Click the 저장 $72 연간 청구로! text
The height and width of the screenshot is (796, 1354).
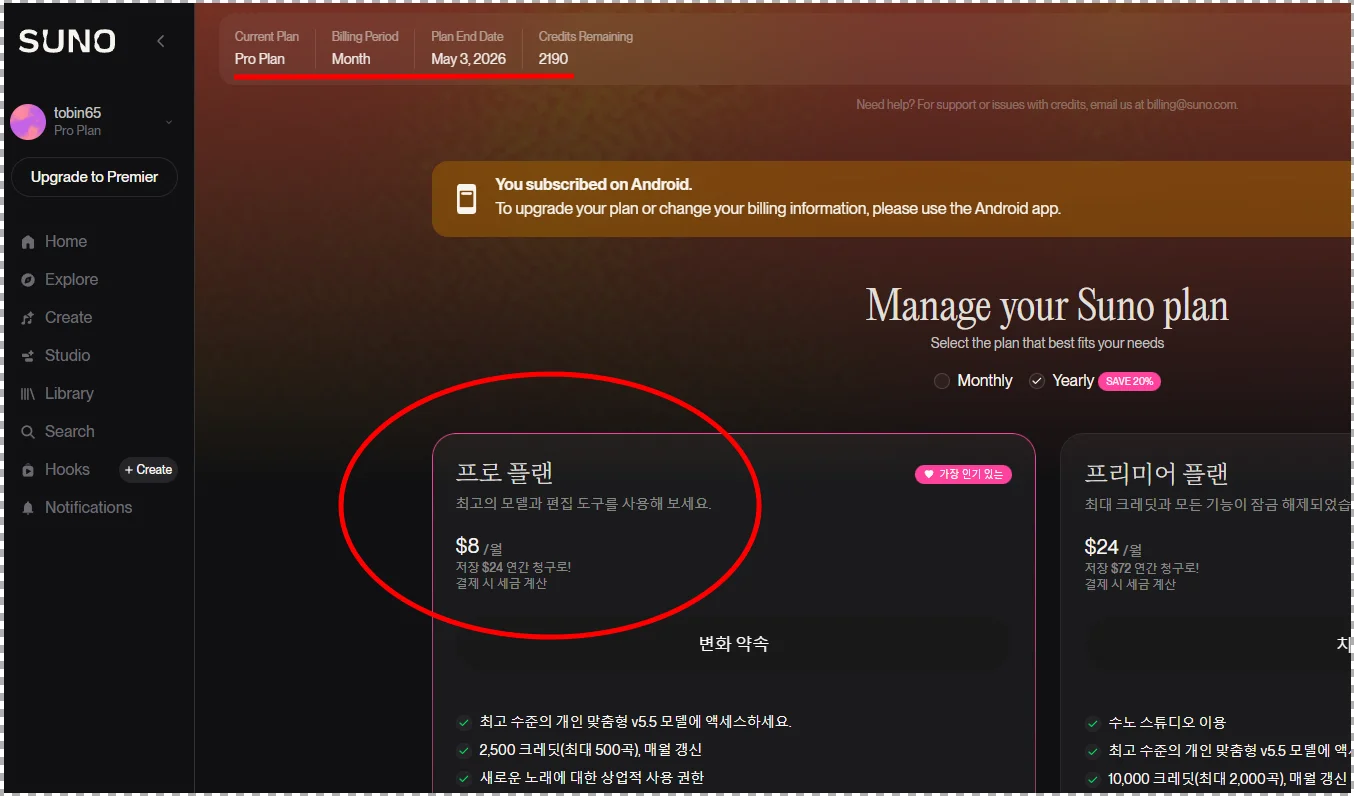pos(1142,568)
